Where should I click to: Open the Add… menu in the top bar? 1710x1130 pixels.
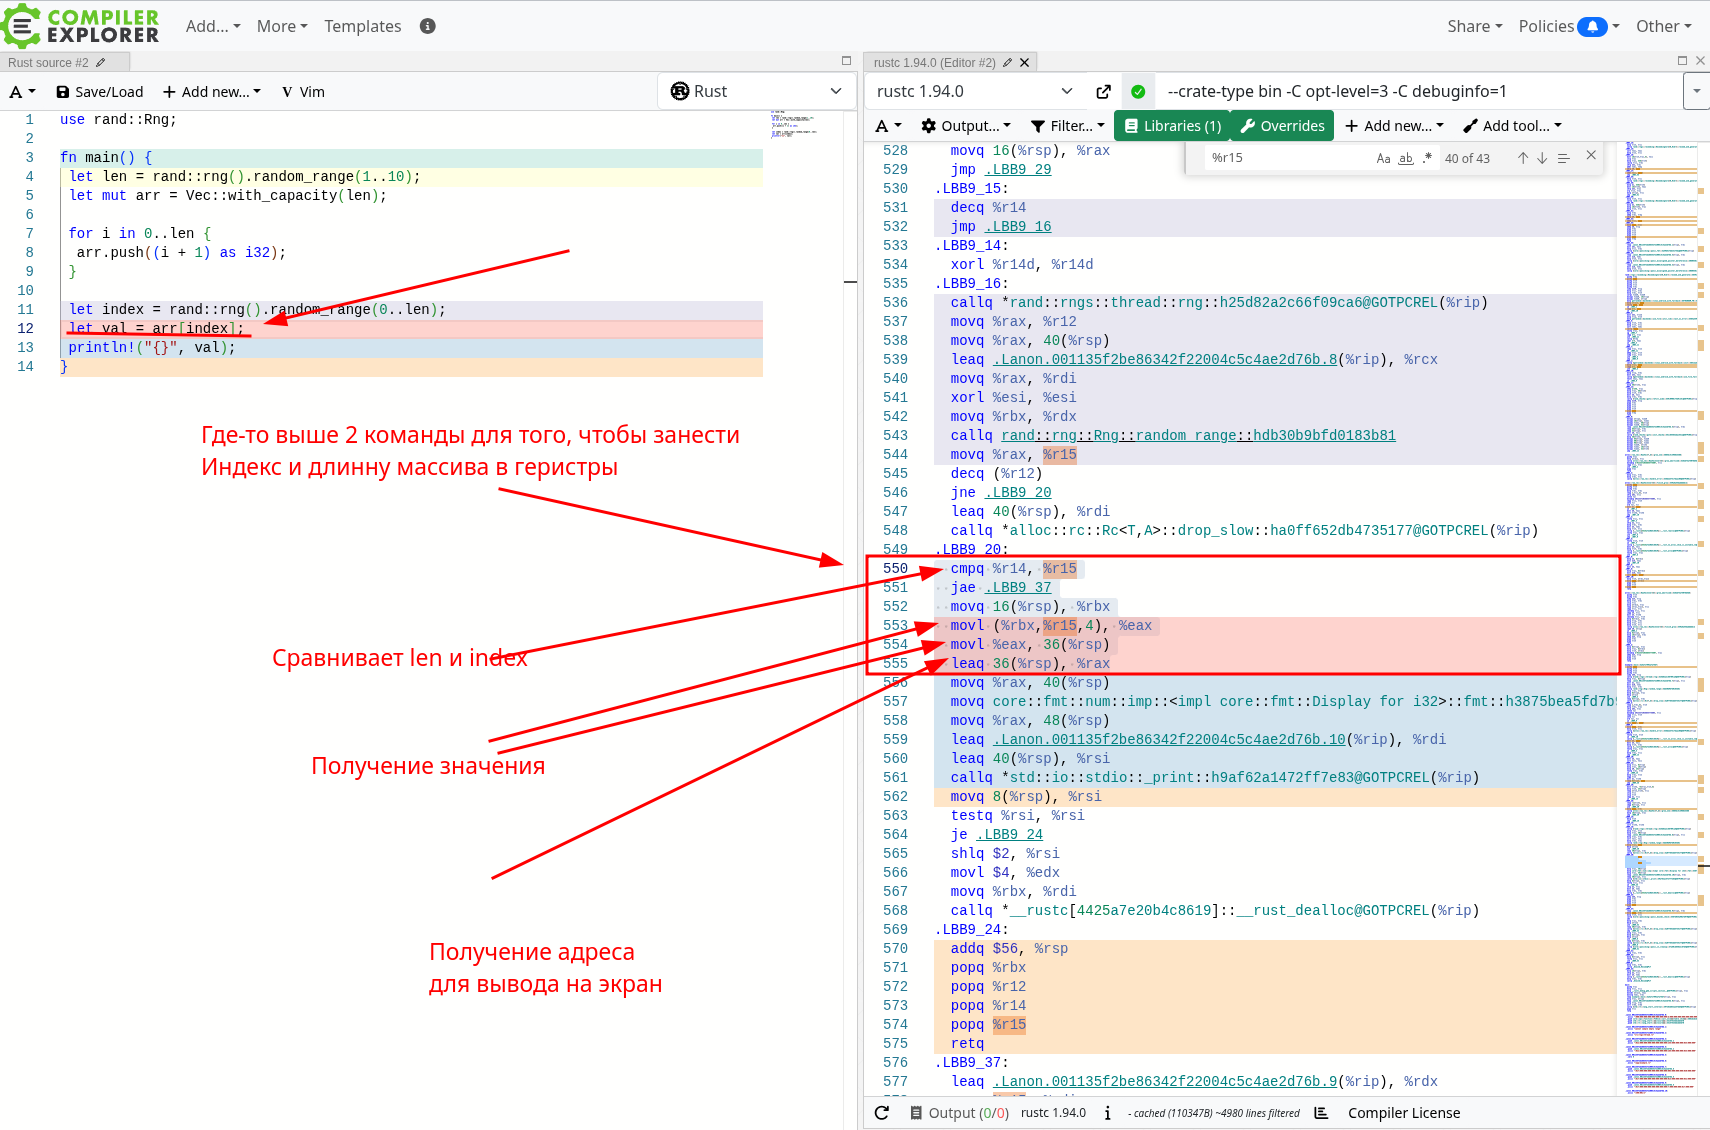212,26
